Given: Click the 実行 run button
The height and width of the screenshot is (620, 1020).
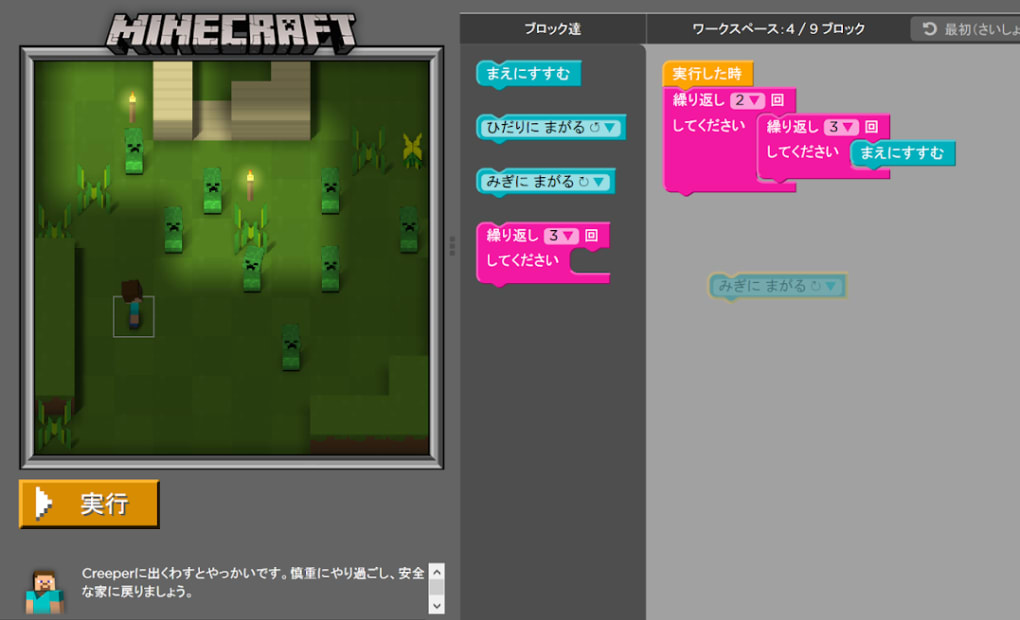Looking at the screenshot, I should click(89, 504).
